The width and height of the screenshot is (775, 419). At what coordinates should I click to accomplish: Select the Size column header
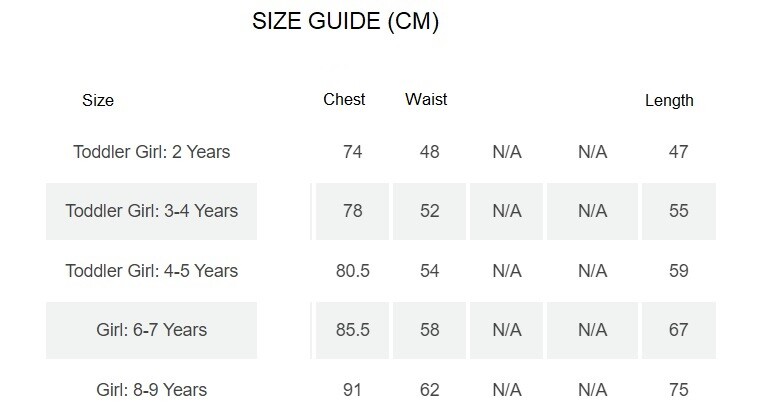click(98, 100)
